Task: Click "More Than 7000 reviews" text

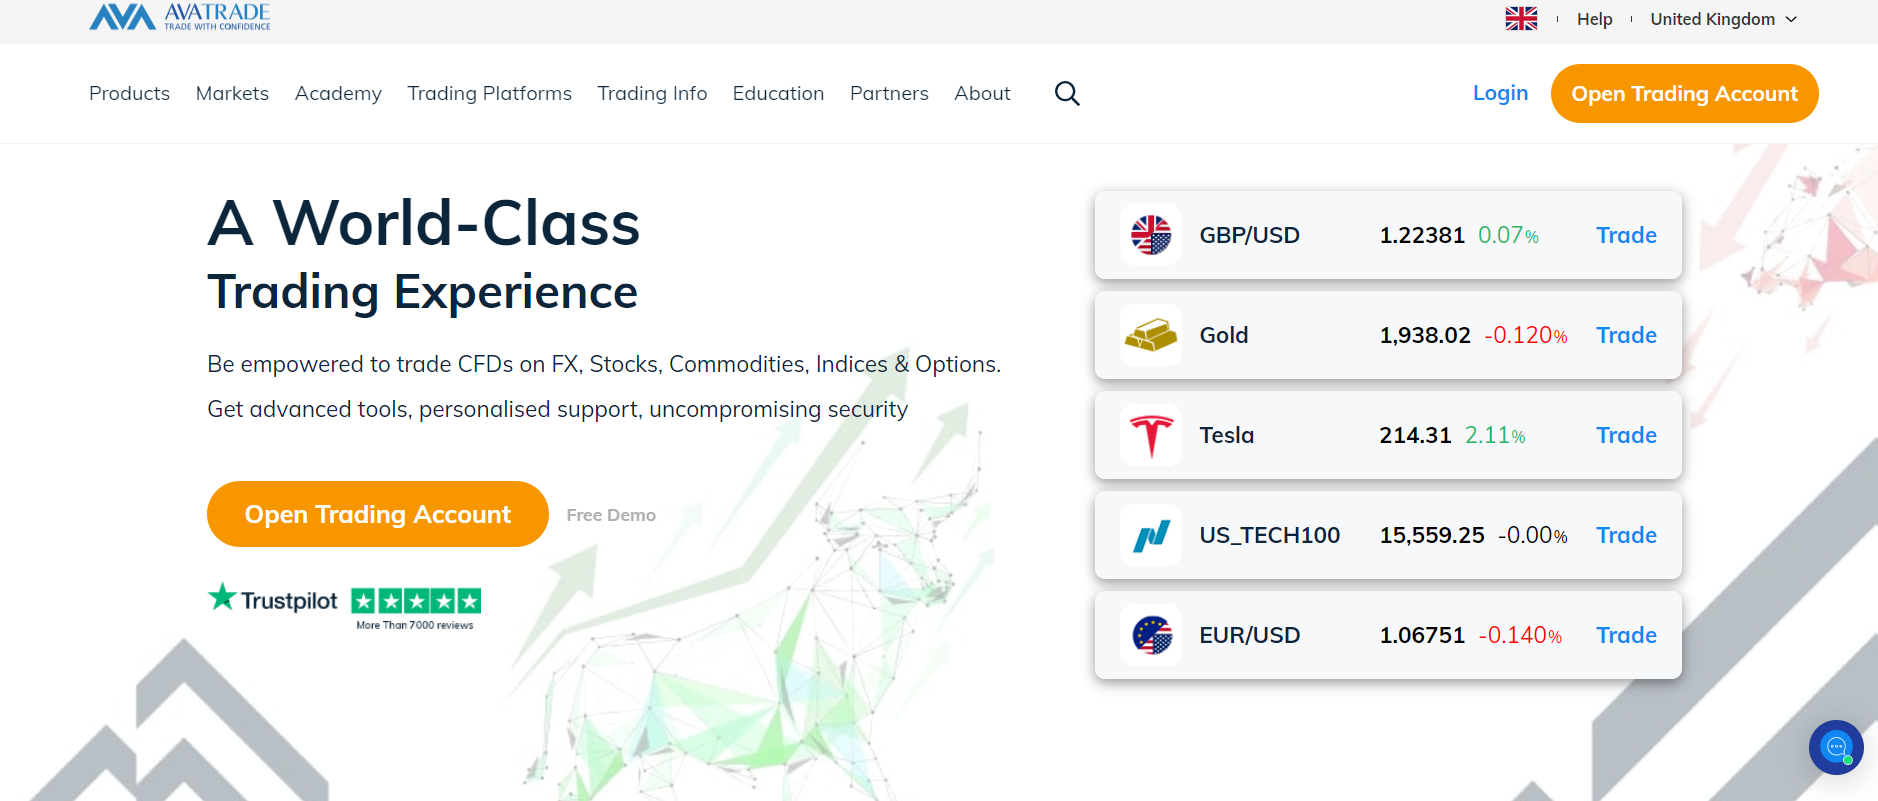Action: (x=415, y=625)
